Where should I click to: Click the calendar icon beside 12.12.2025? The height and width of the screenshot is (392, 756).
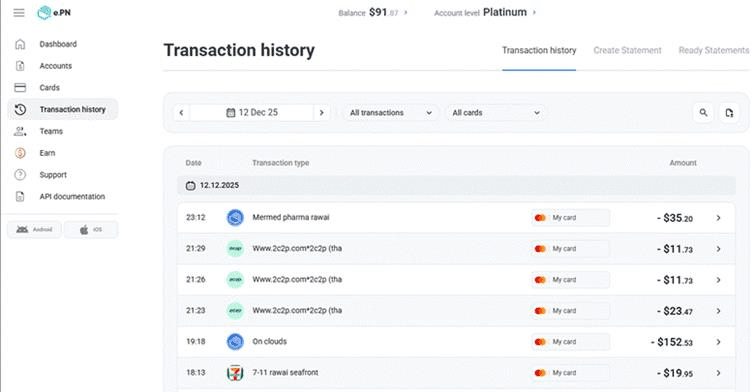pos(190,186)
